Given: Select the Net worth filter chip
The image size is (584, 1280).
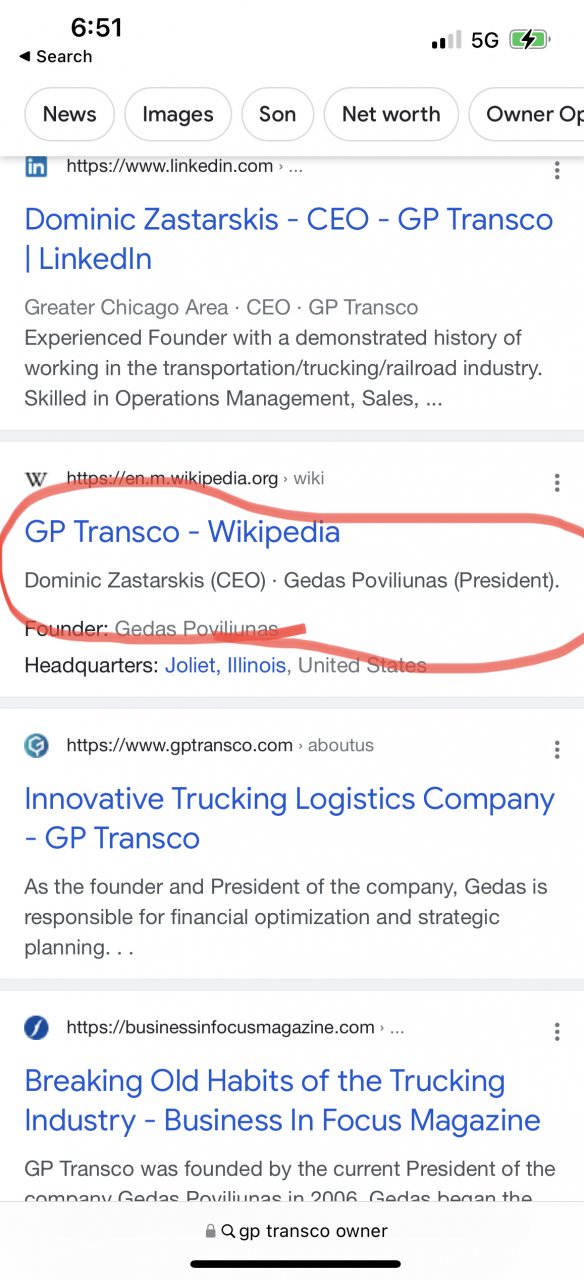Looking at the screenshot, I should point(391,114).
